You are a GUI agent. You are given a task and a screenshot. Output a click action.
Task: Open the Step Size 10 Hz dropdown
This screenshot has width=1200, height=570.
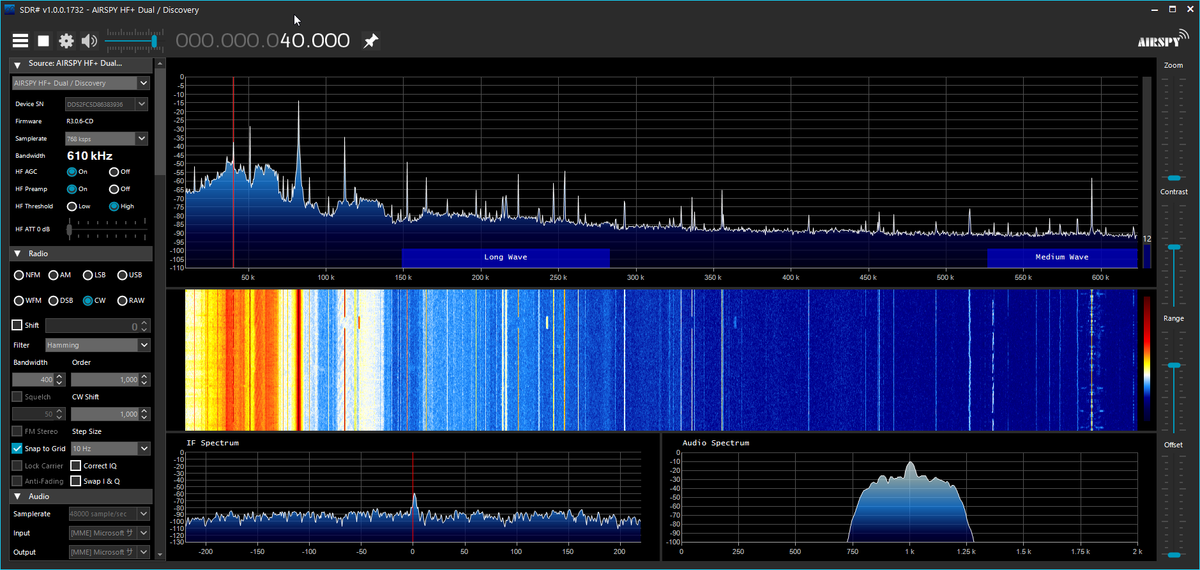(111, 449)
